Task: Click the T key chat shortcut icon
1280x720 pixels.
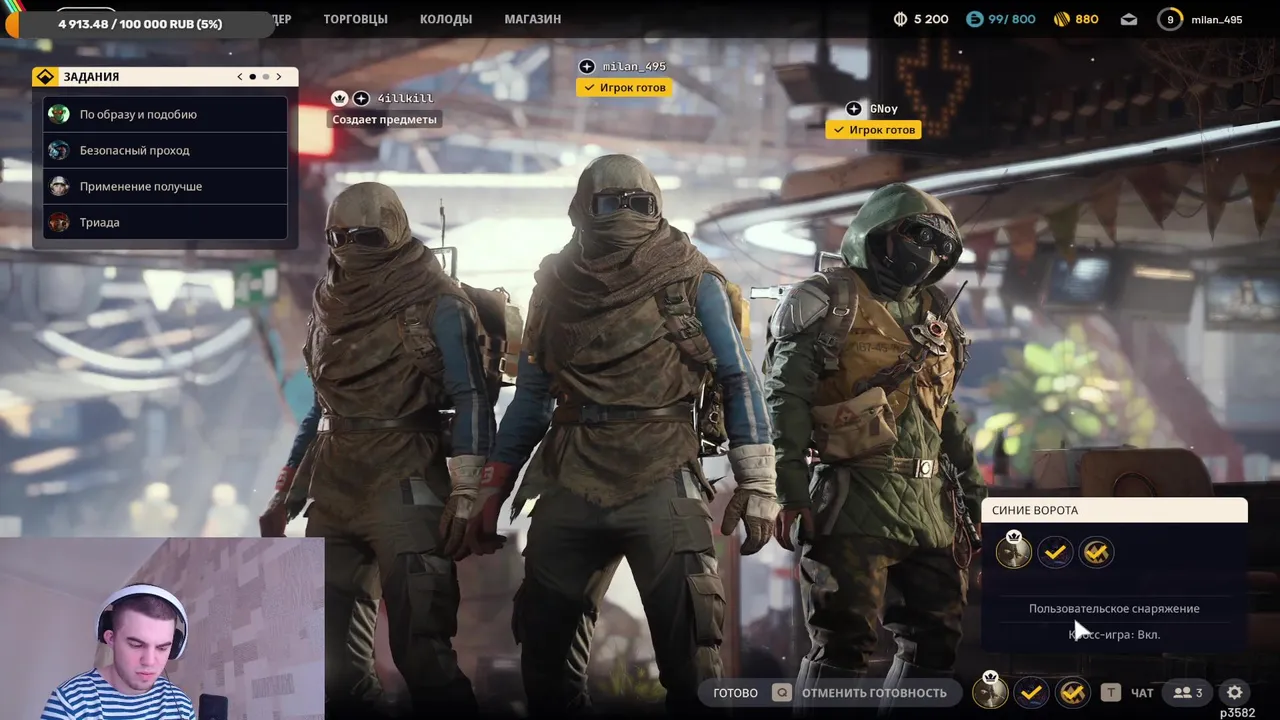Action: click(x=1110, y=692)
